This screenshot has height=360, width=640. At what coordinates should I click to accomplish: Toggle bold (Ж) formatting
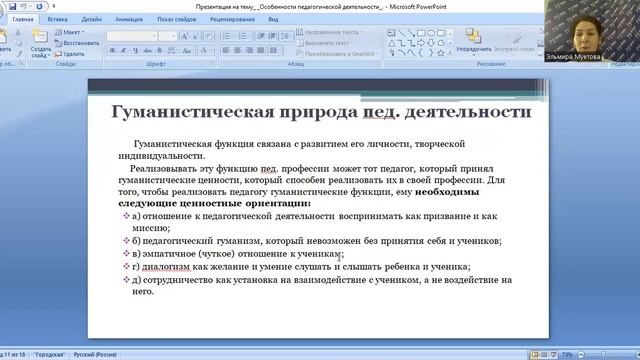tap(112, 51)
